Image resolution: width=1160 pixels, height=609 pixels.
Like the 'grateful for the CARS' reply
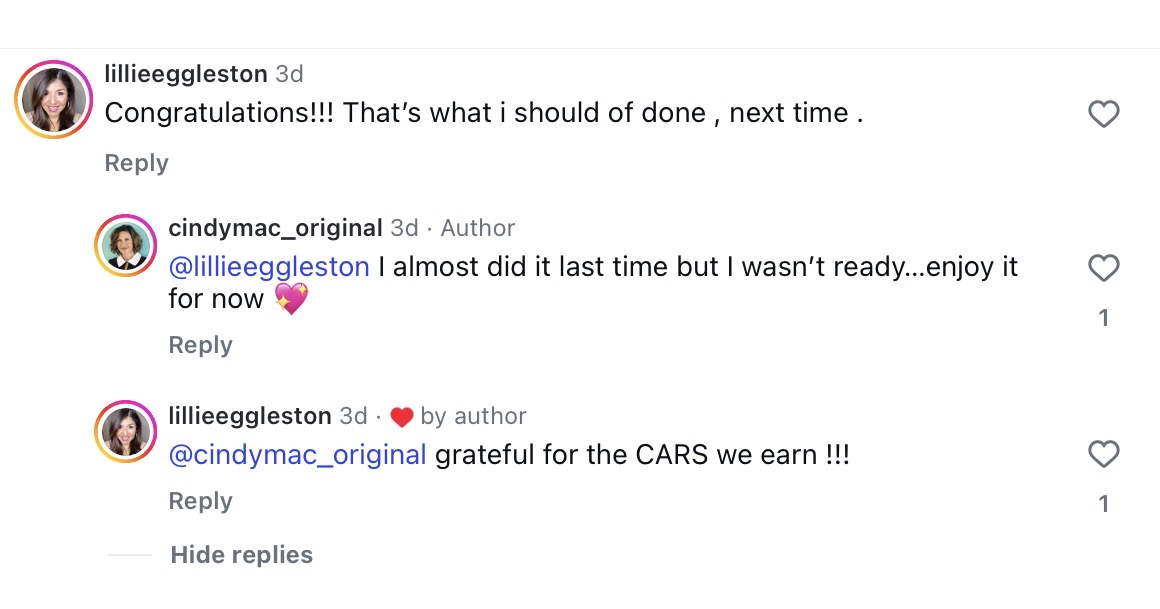pos(1103,455)
